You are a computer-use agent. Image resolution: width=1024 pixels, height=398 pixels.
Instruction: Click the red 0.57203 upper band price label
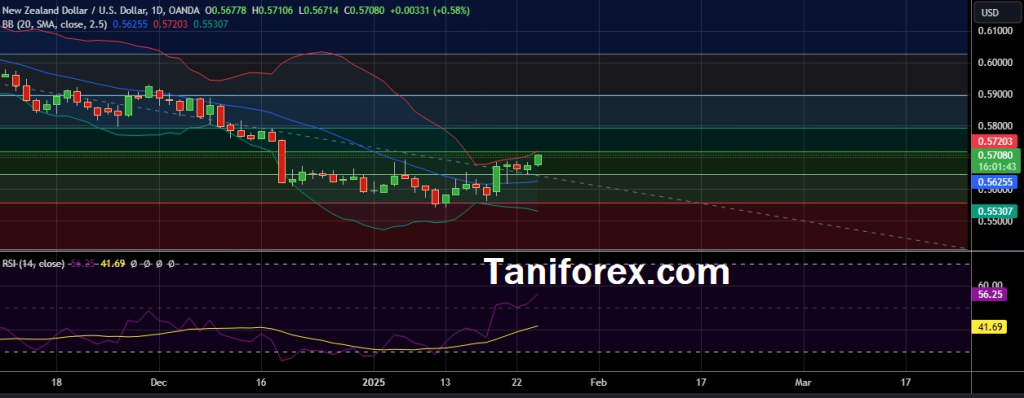pos(995,141)
